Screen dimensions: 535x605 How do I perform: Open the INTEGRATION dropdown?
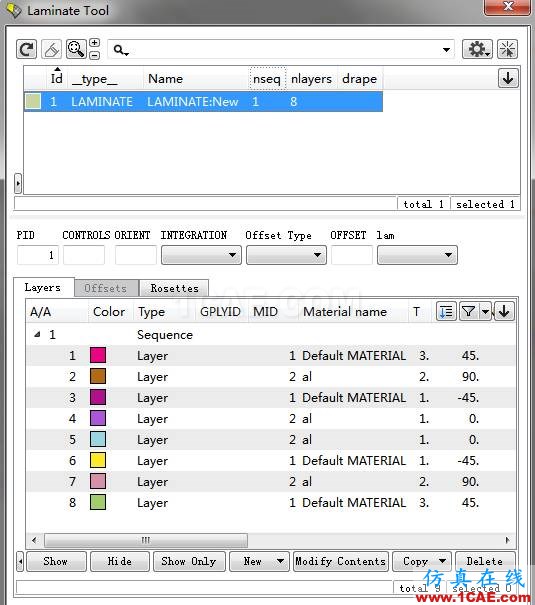tap(201, 255)
